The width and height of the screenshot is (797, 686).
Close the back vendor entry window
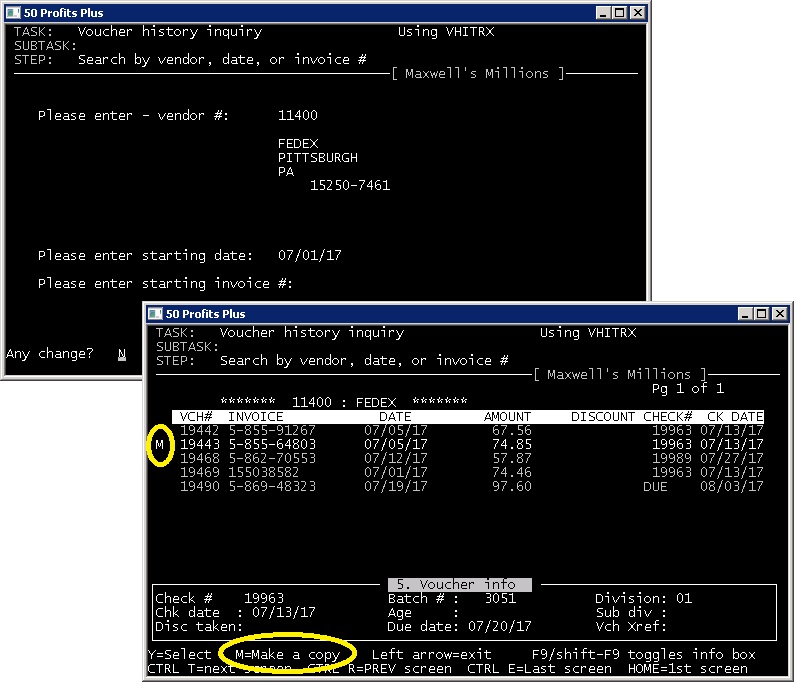point(636,13)
